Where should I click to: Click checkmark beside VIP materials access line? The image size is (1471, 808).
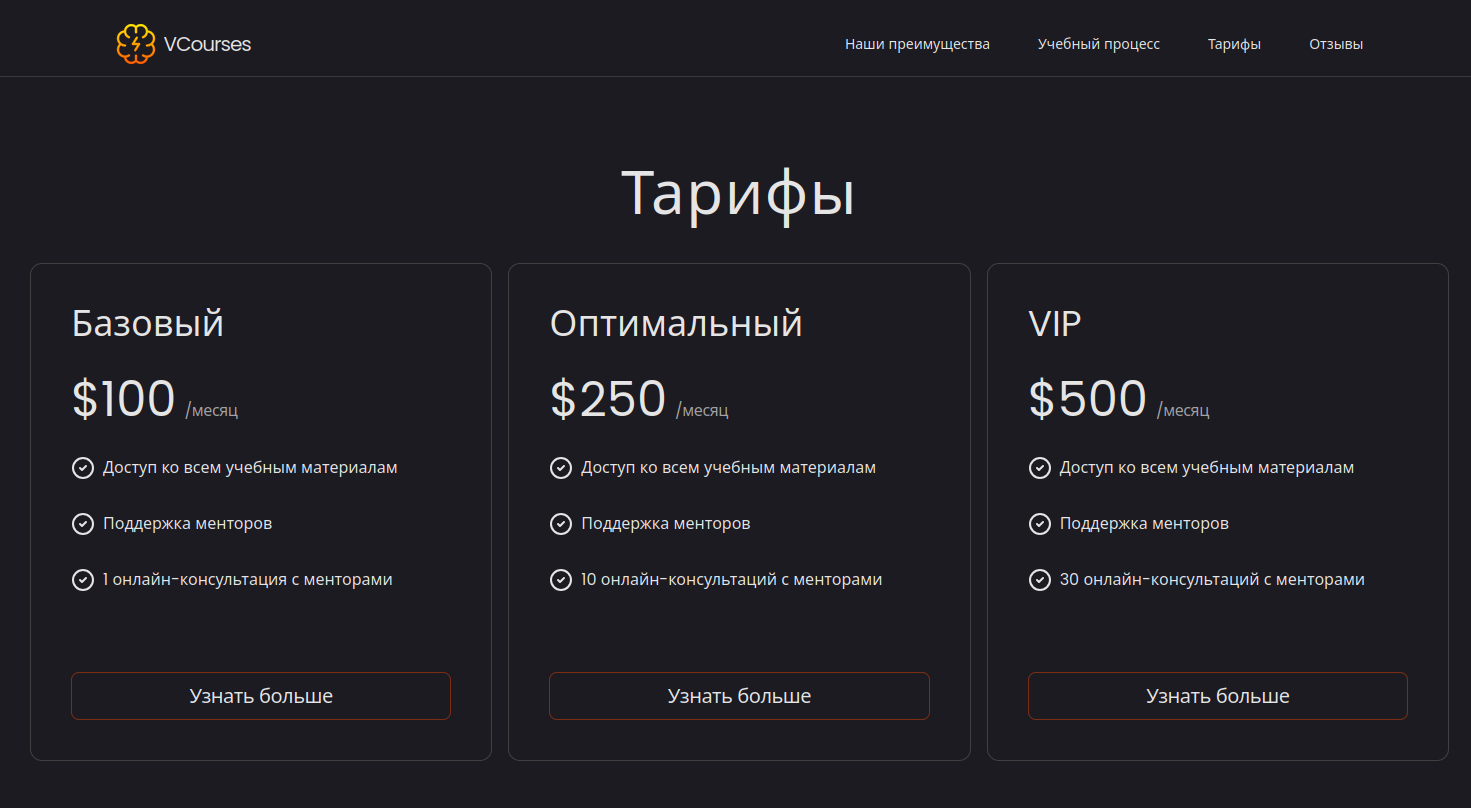(x=1040, y=468)
